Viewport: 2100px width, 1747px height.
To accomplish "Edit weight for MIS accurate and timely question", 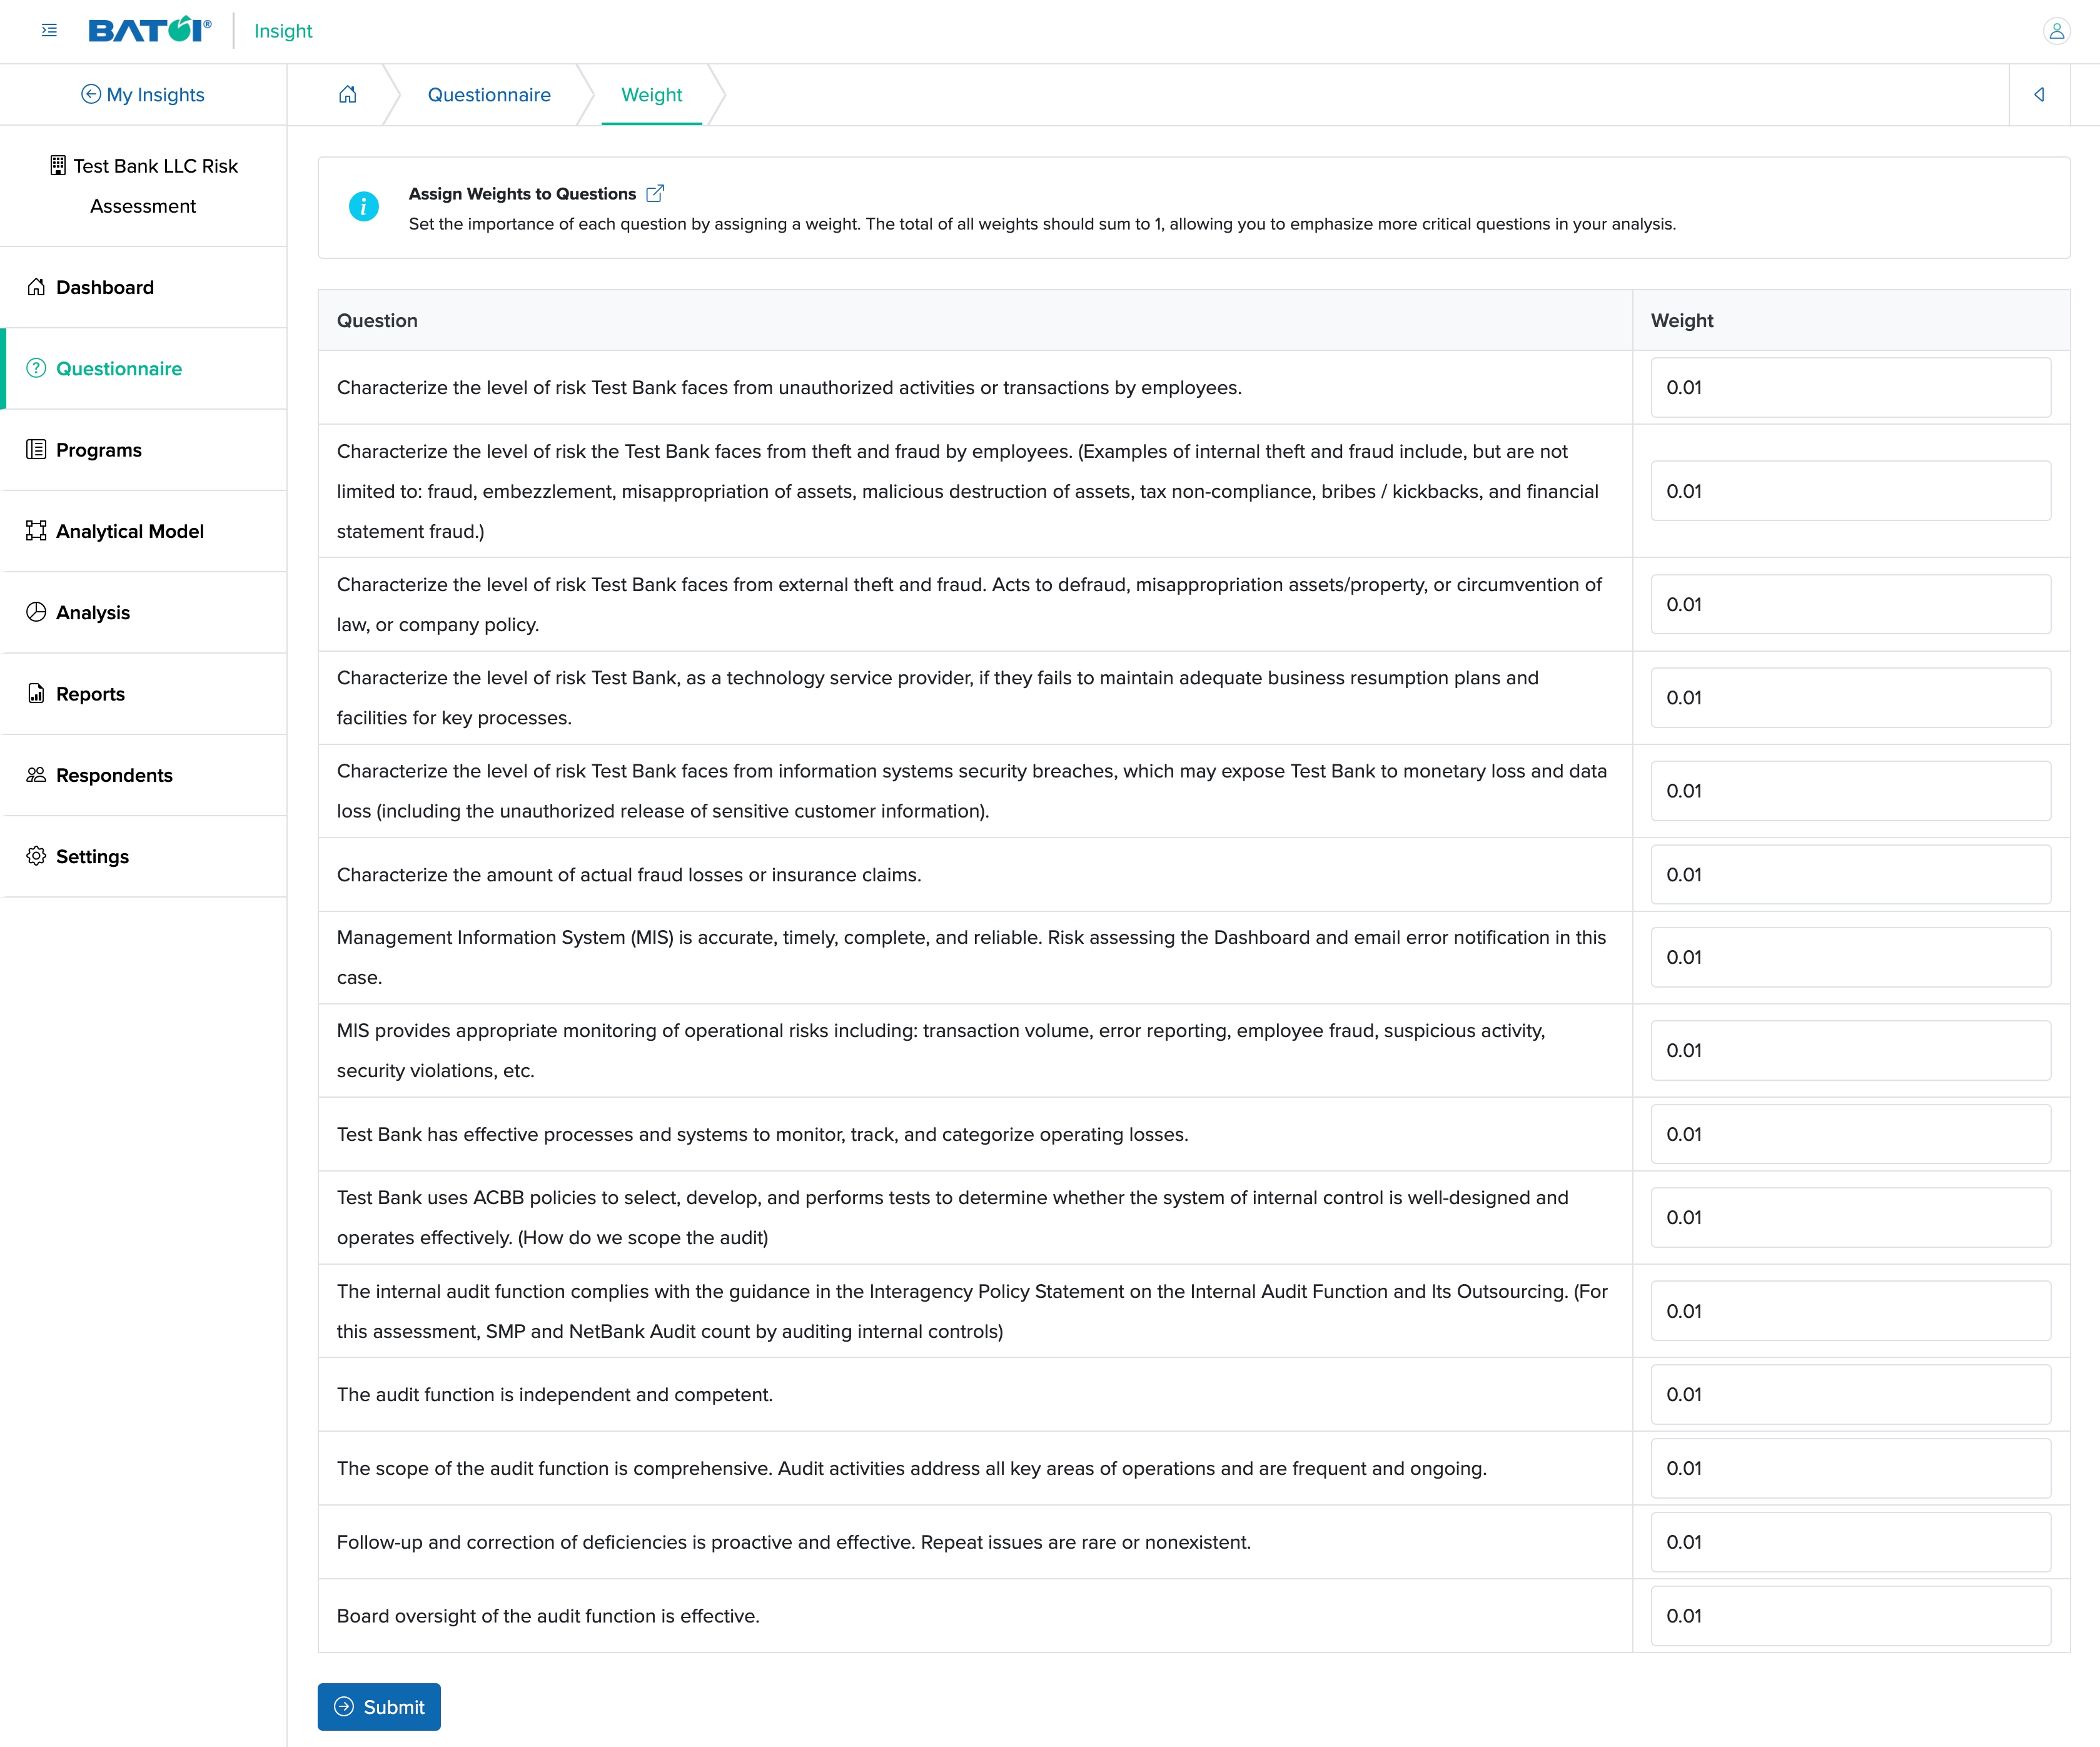I will (1851, 957).
